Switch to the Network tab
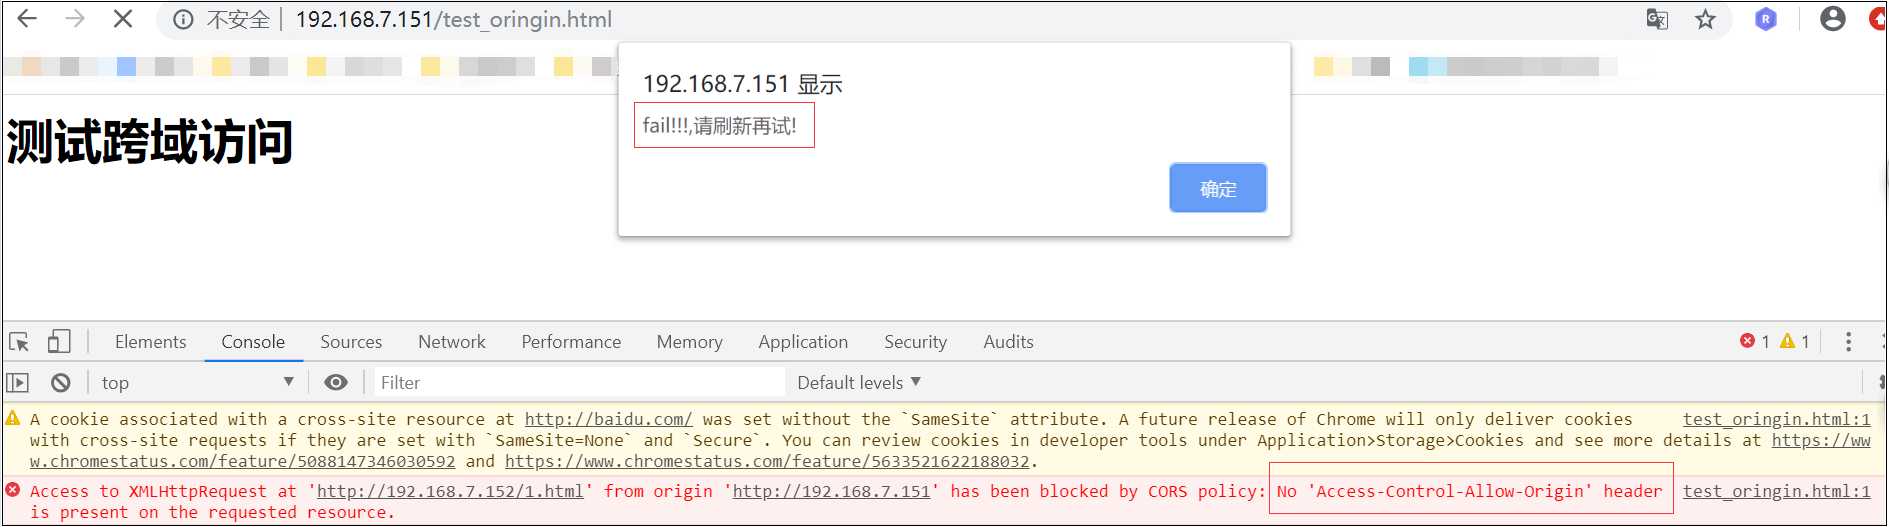The image size is (1889, 527). pos(452,342)
